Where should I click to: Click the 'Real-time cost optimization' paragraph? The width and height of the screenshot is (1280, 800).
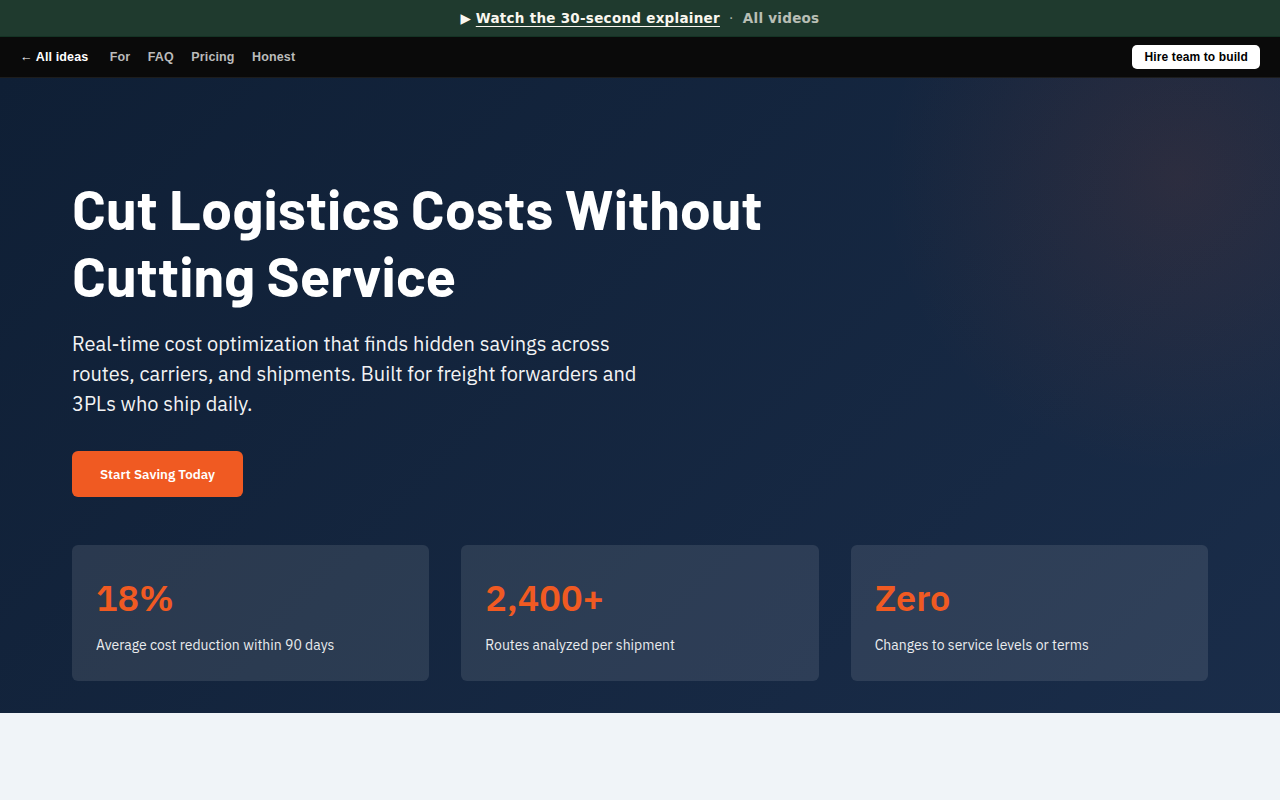[354, 374]
